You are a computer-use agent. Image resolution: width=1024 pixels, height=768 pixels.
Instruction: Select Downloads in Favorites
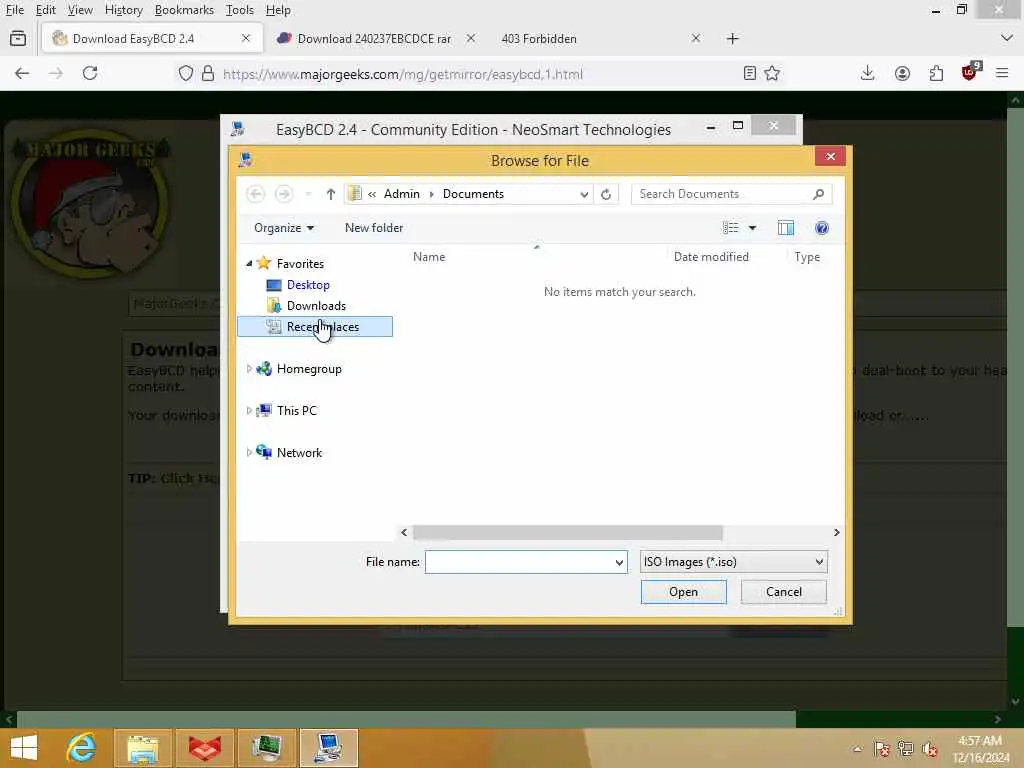tap(316, 306)
